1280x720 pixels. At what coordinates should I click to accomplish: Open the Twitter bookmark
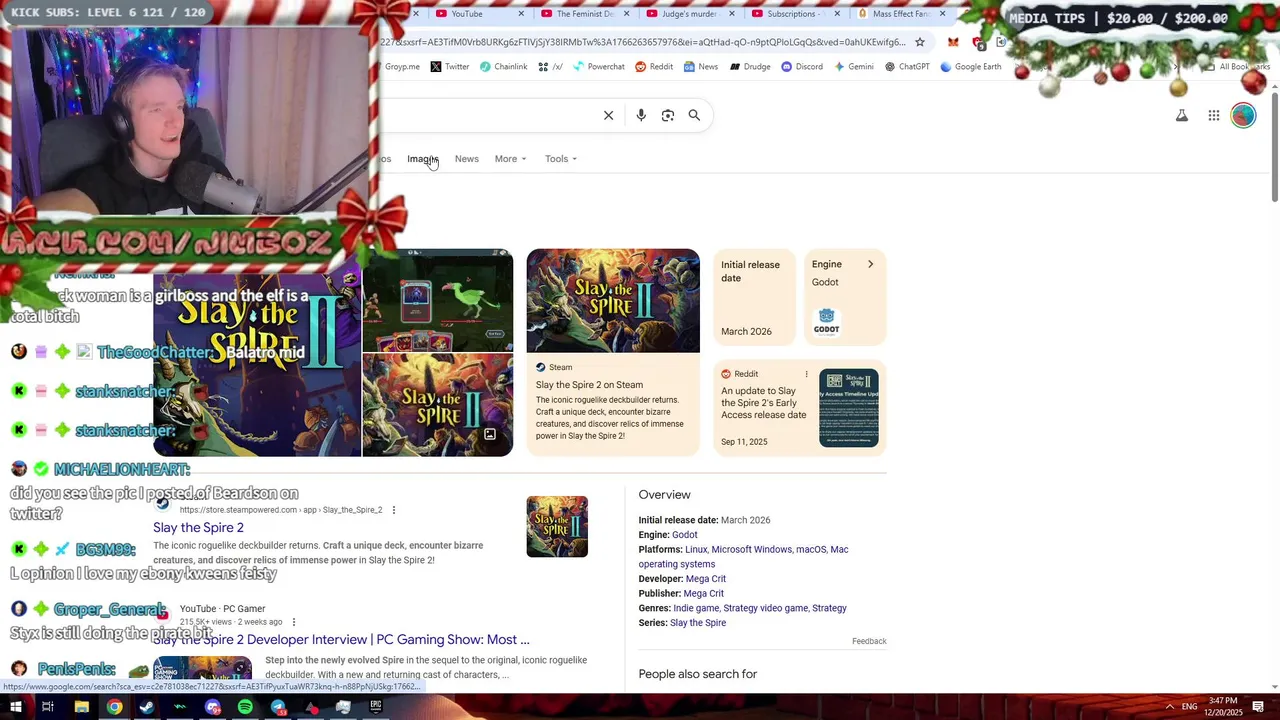449,67
